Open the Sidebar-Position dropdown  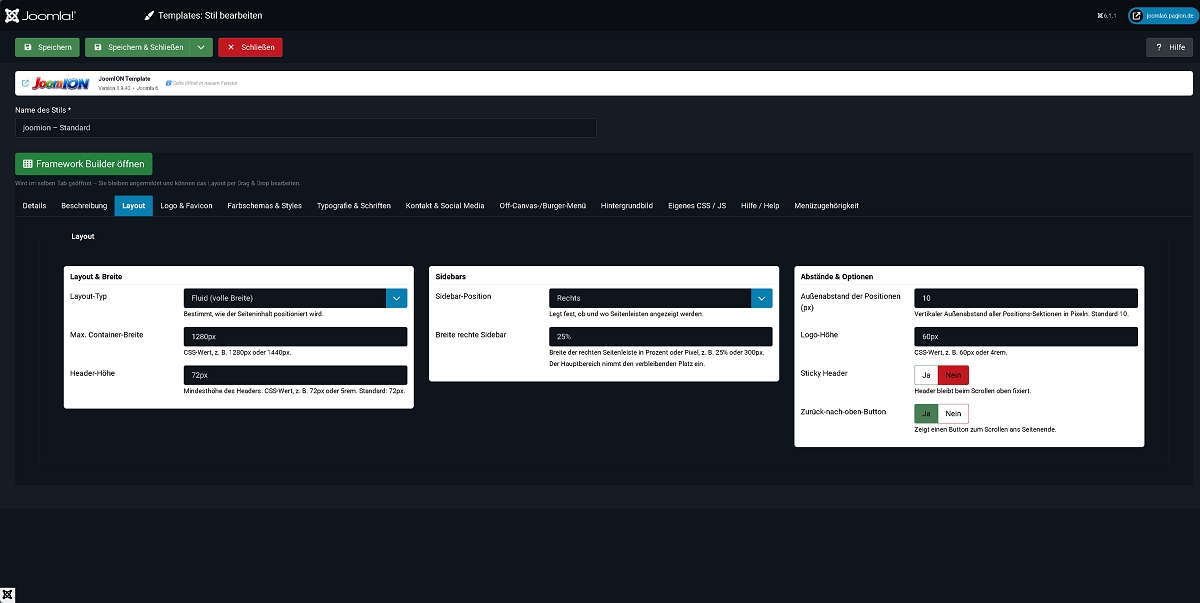[x=661, y=298]
